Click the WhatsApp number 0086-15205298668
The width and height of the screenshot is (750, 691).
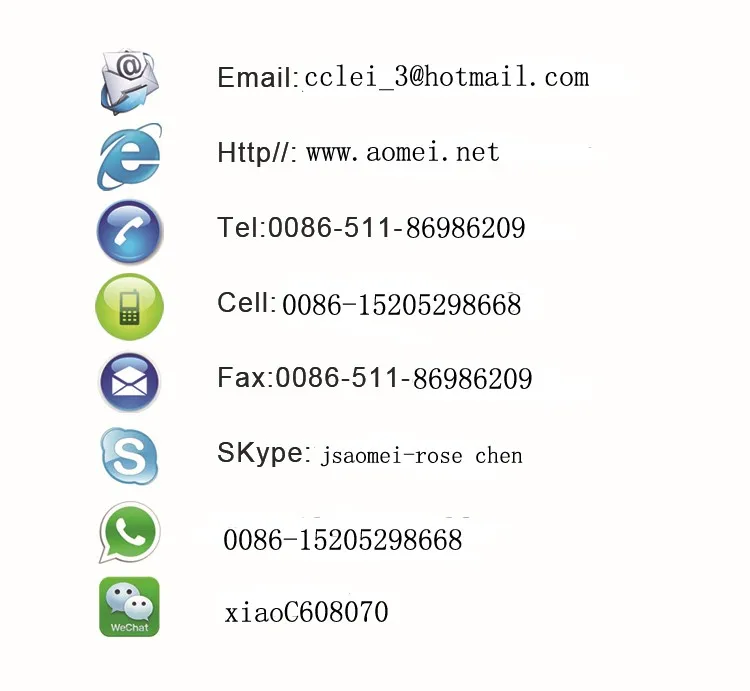pyautogui.click(x=342, y=540)
